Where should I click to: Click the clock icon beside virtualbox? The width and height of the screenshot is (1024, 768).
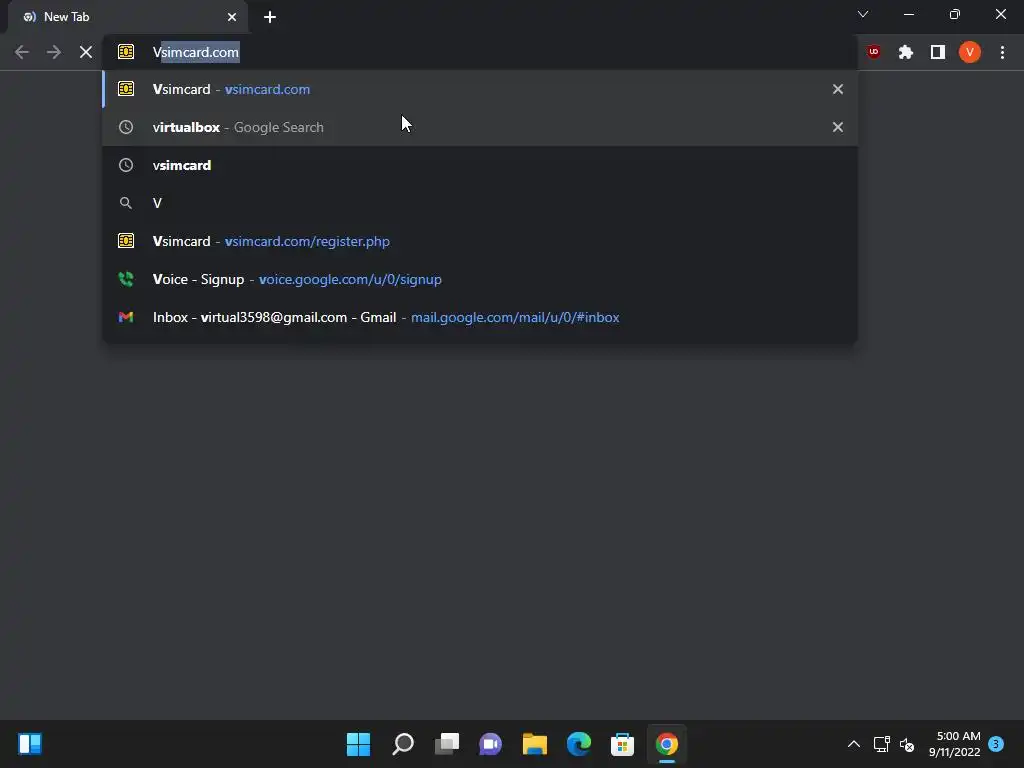(126, 127)
